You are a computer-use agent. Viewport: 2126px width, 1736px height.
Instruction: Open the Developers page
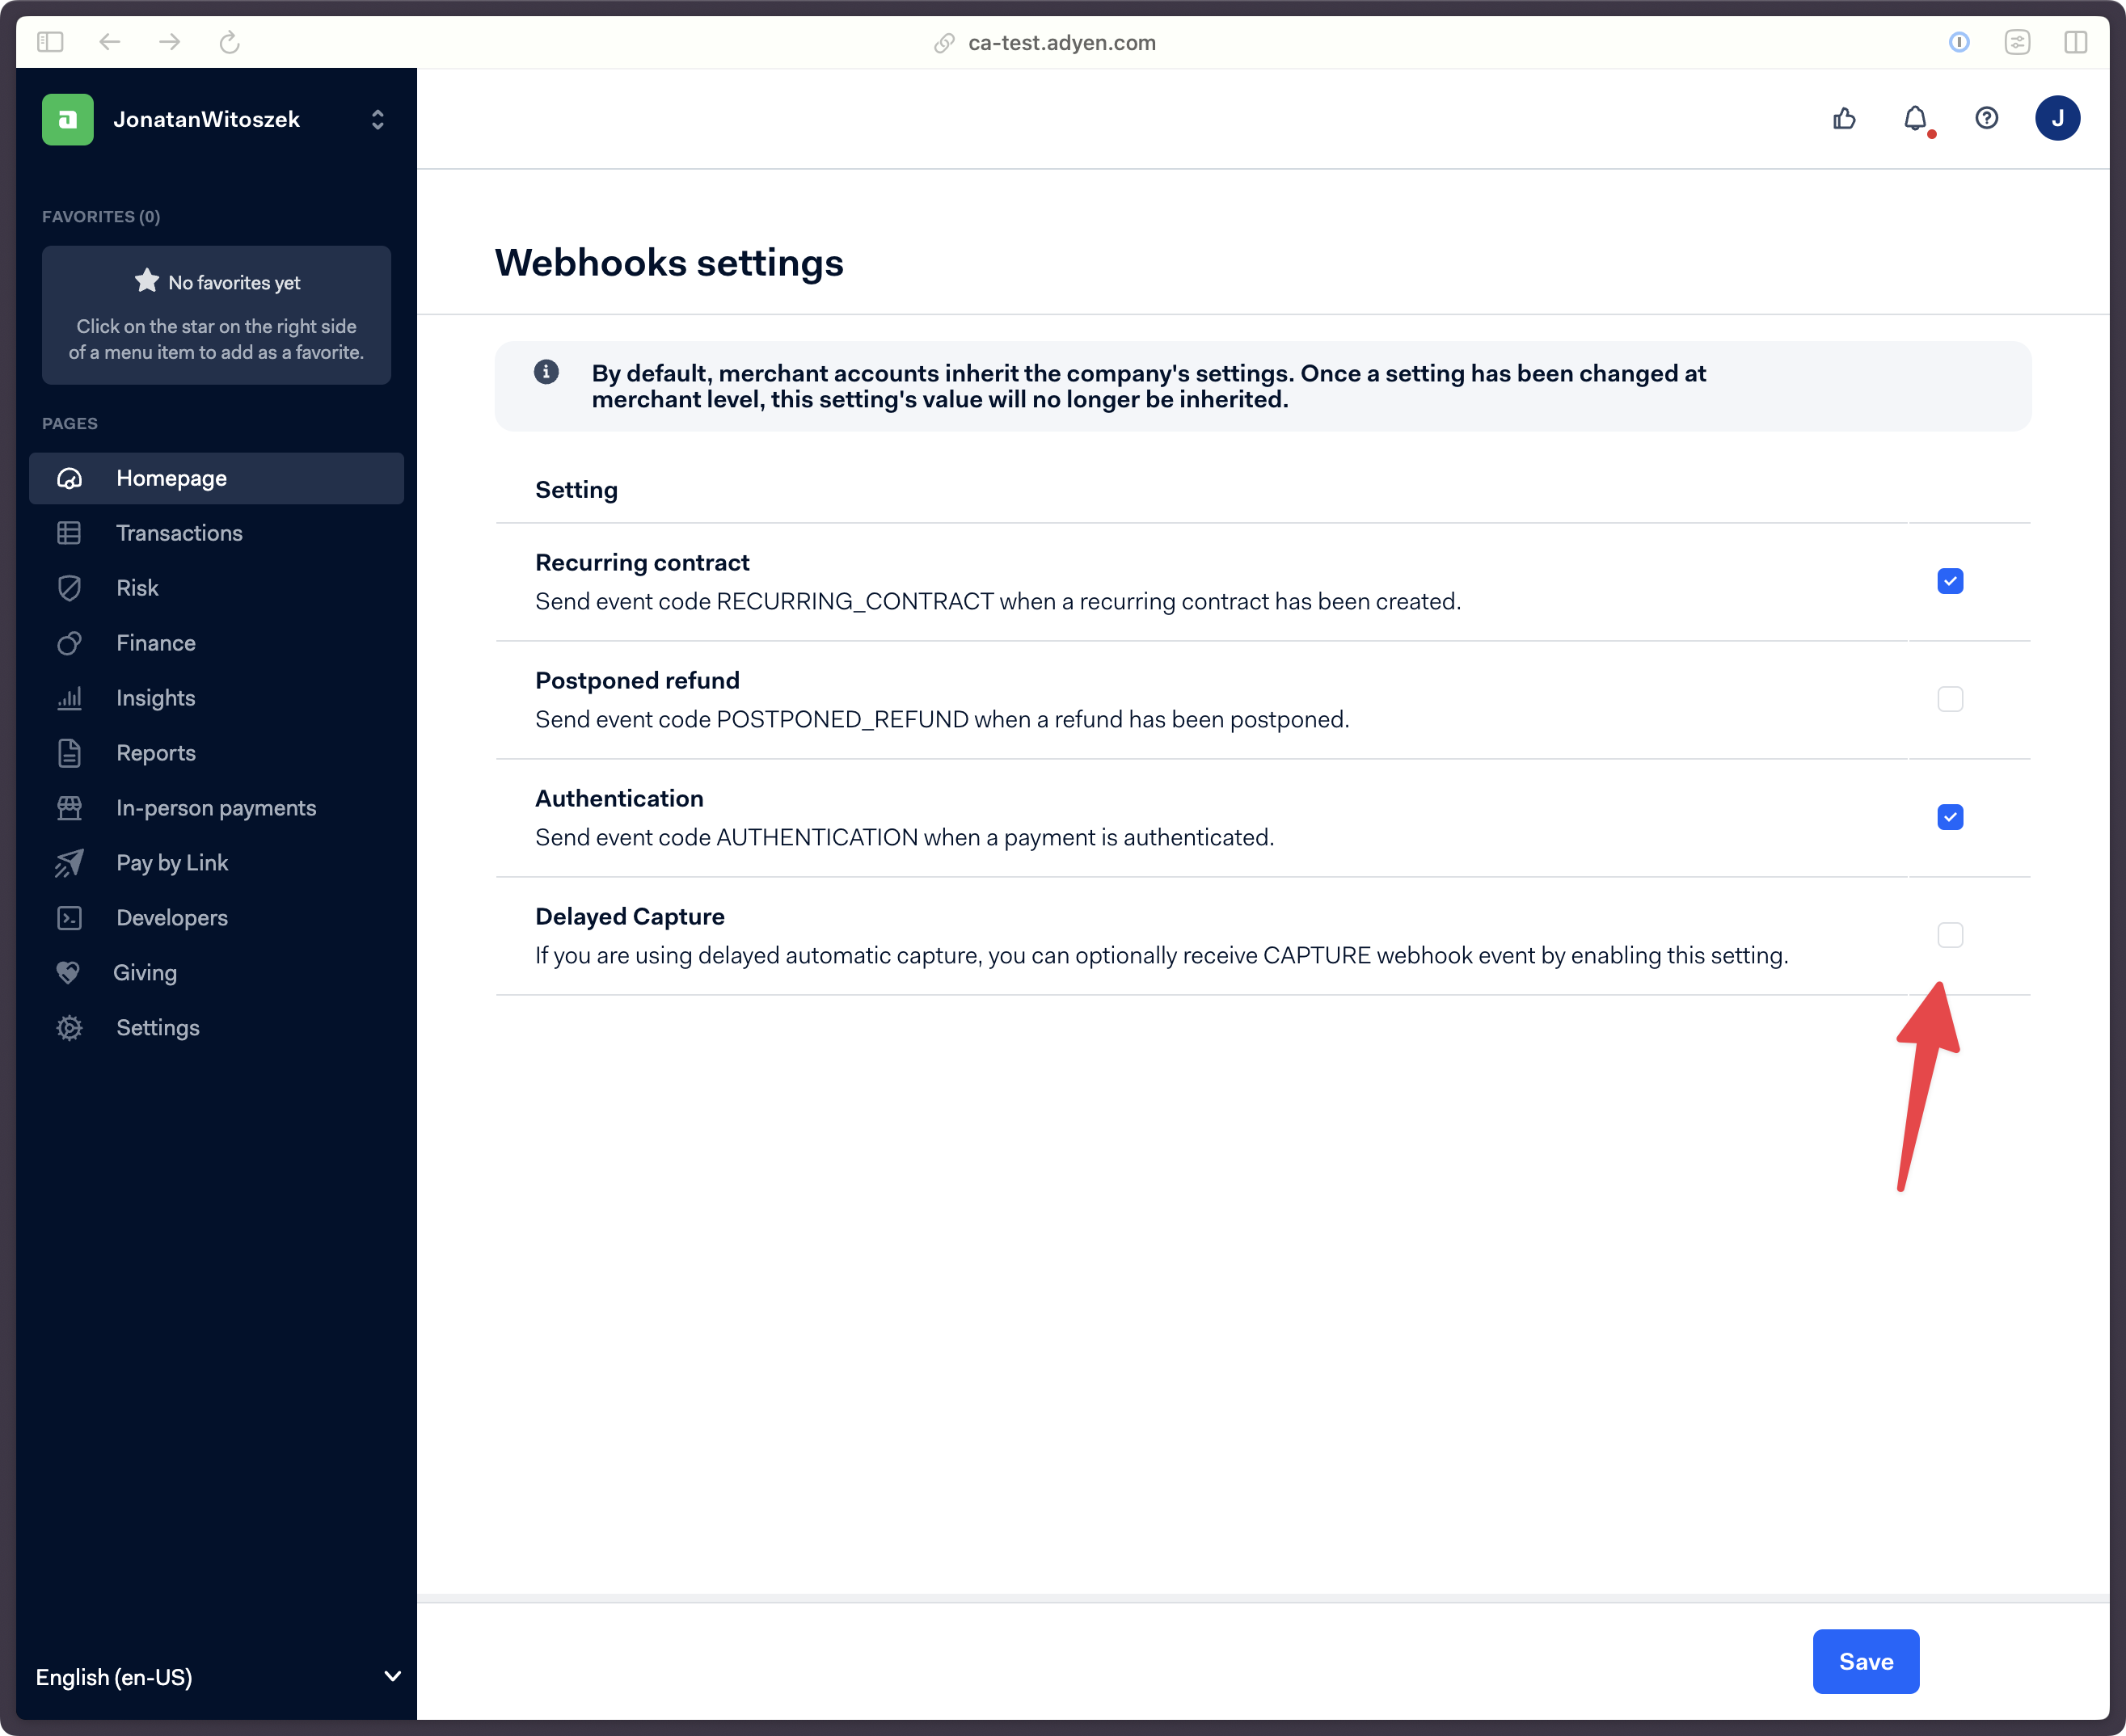click(x=171, y=916)
